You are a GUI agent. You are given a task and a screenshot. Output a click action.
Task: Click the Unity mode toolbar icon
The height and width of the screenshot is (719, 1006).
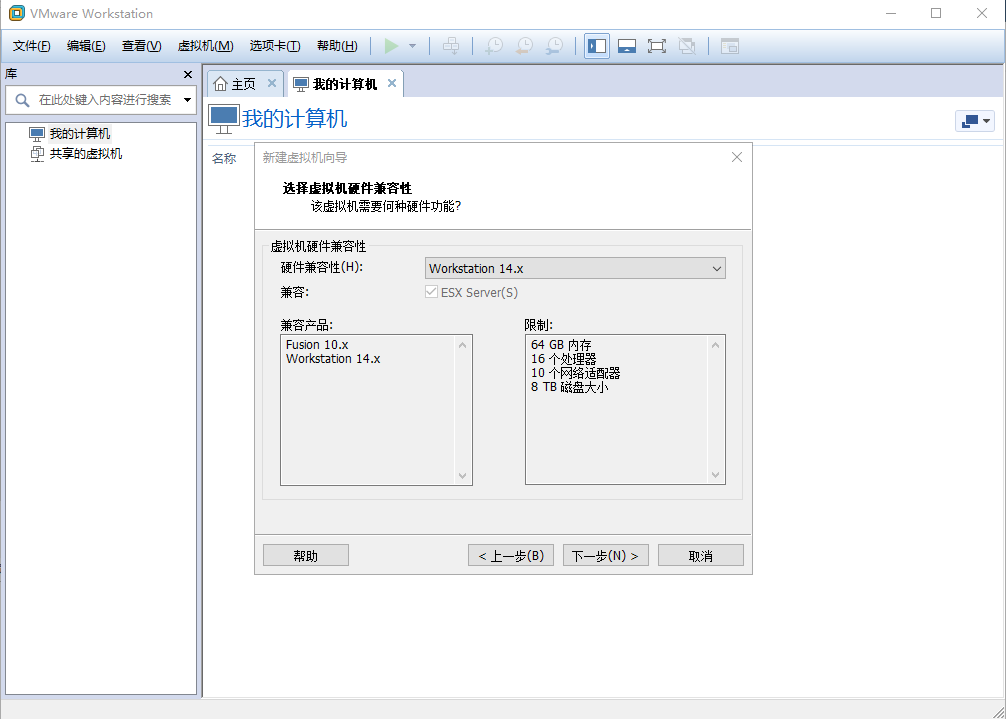point(686,46)
